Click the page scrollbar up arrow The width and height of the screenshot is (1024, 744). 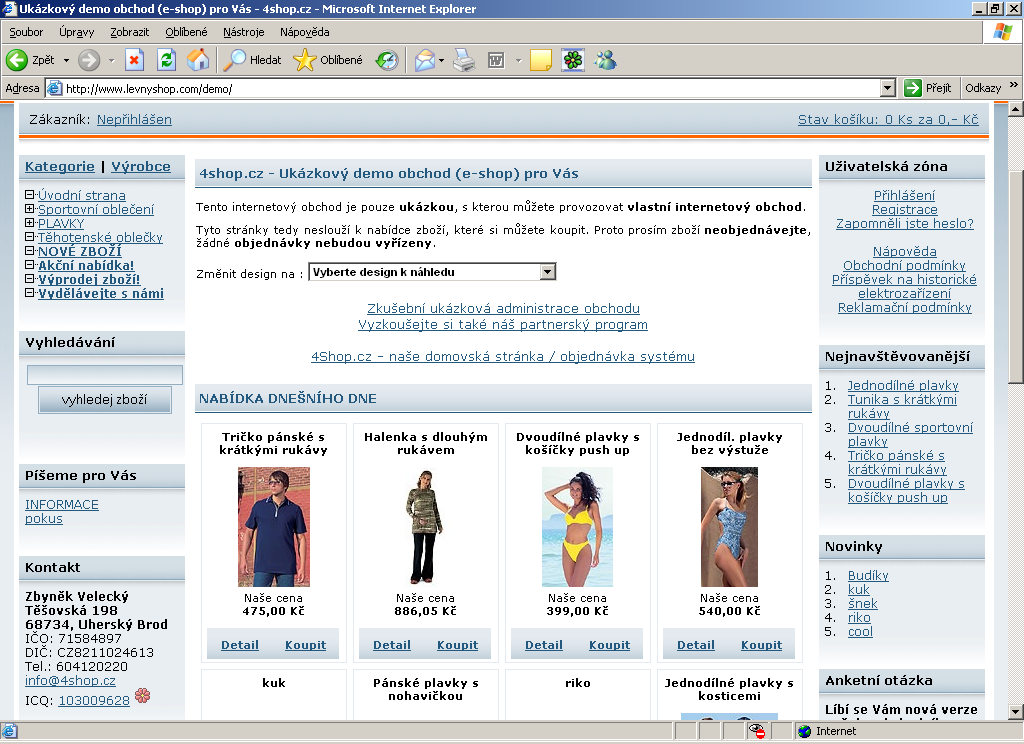point(1016,110)
